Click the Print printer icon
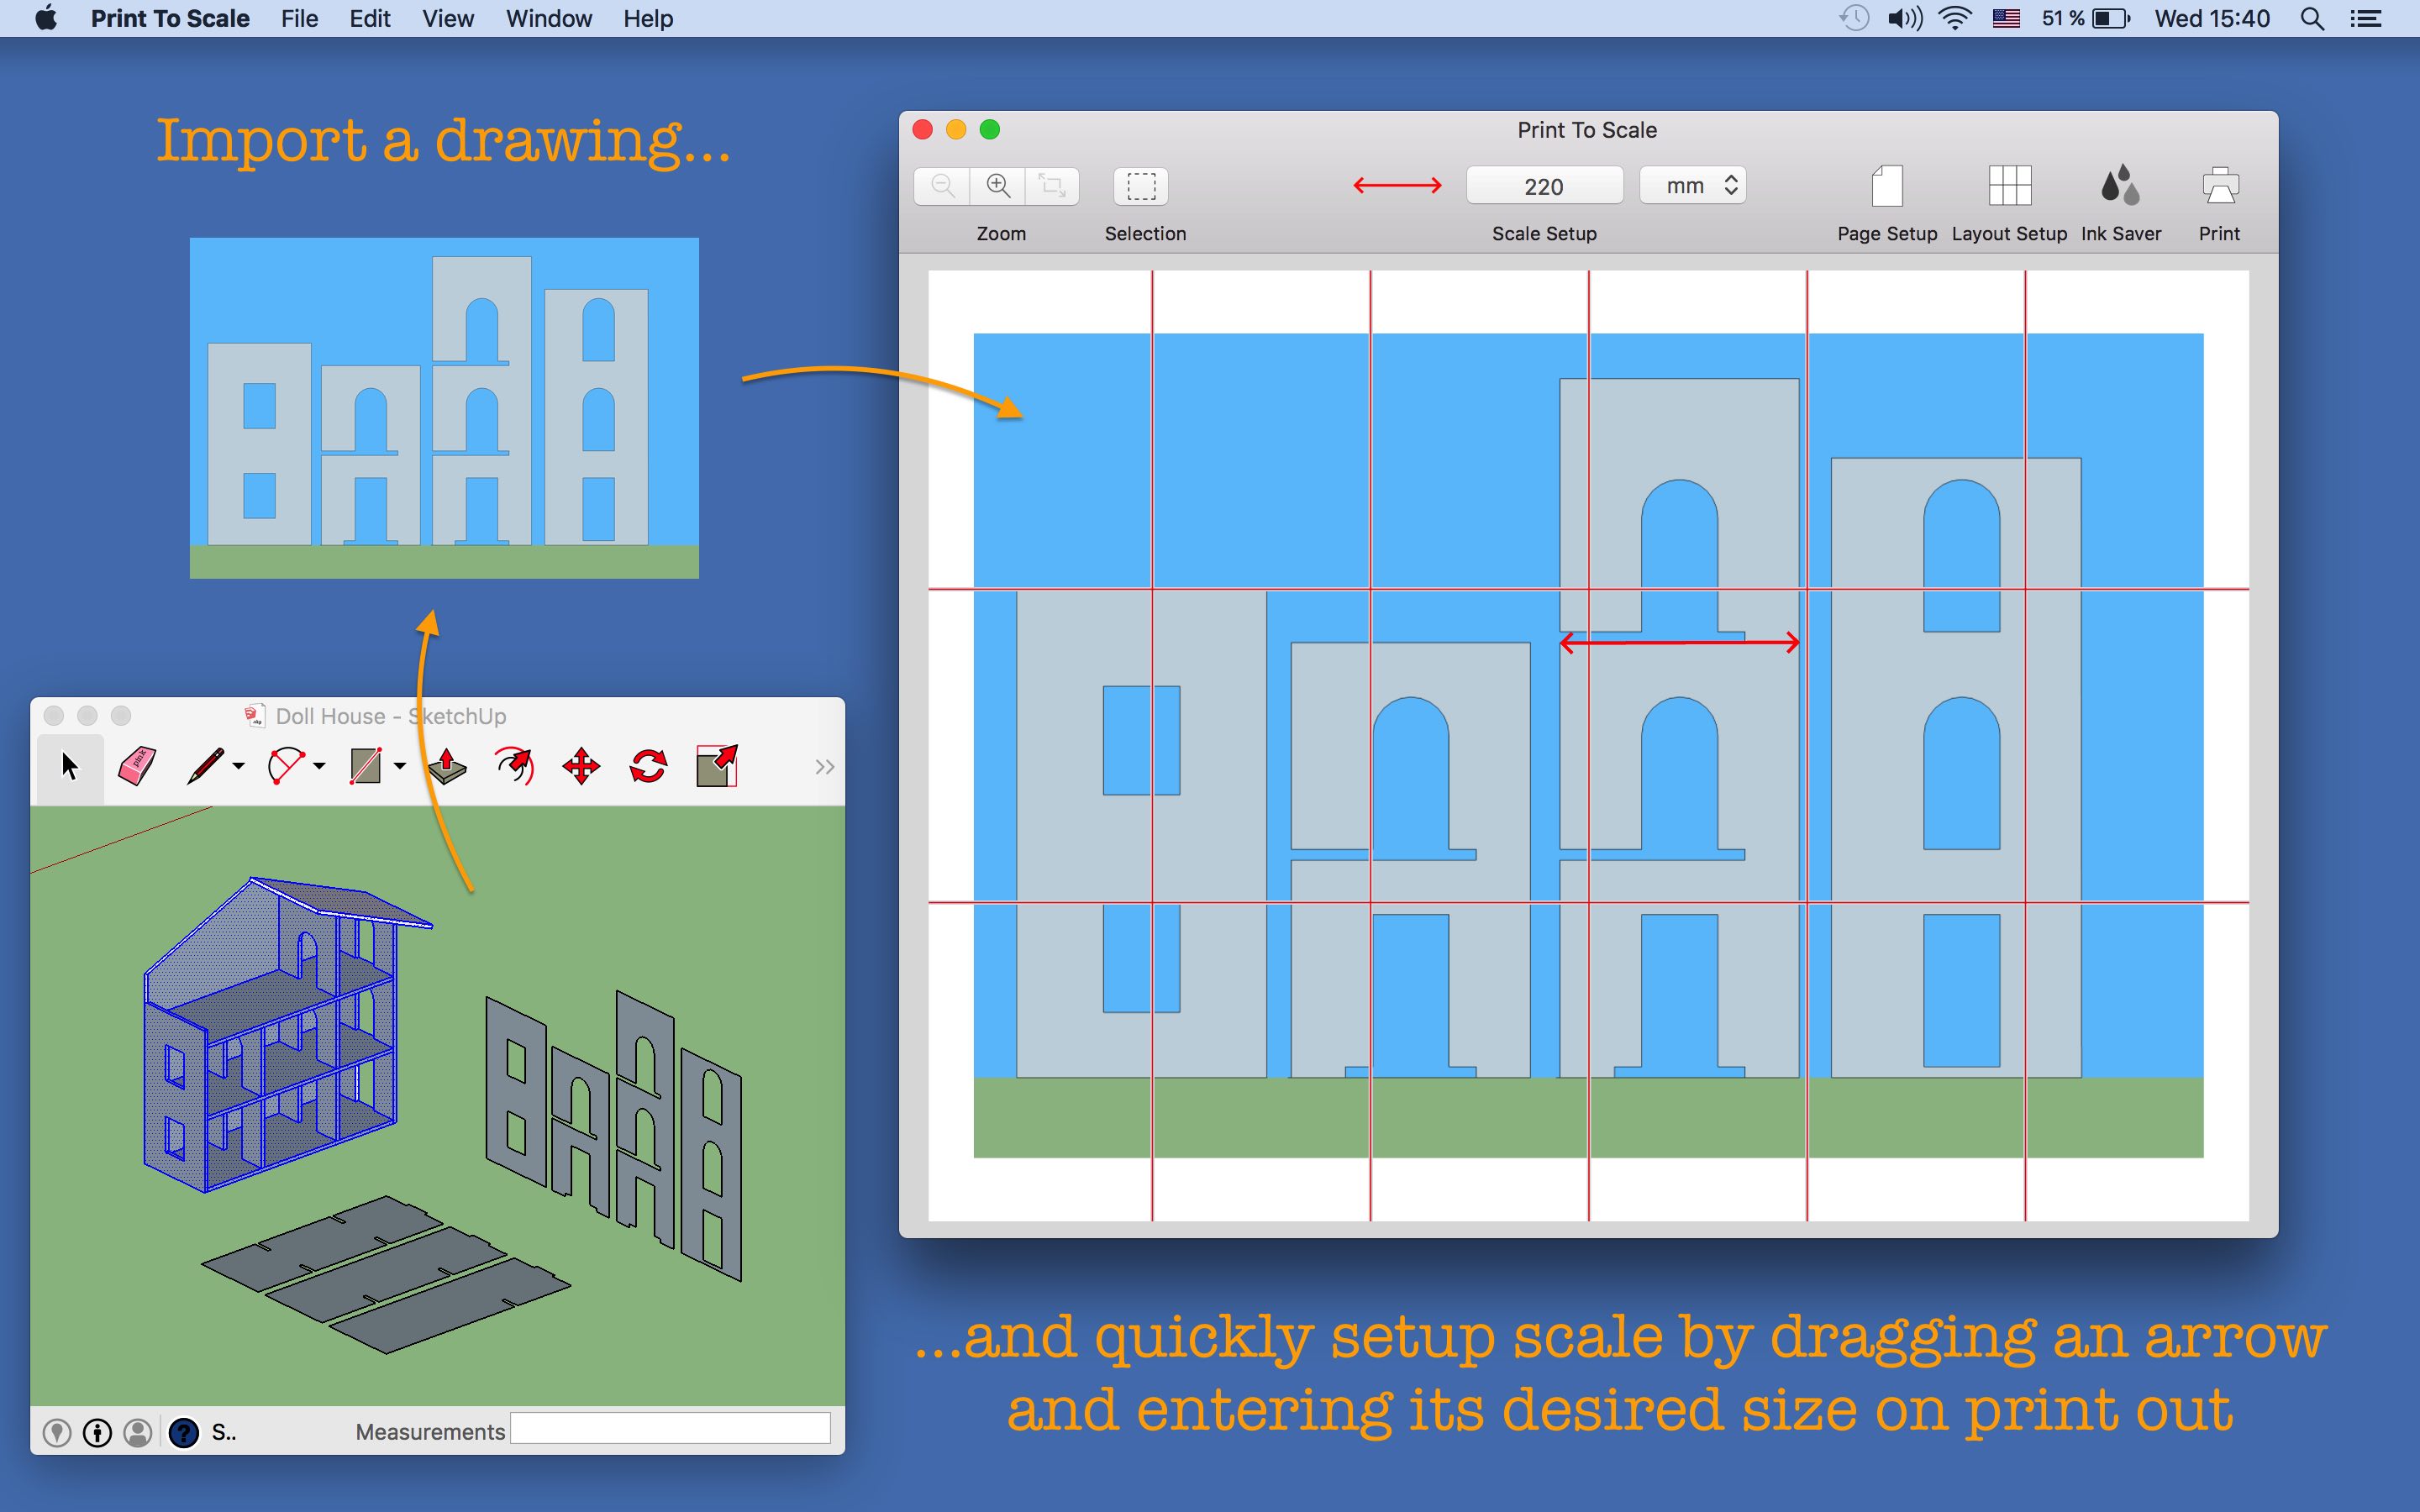Viewport: 2420px width, 1512px height. 2219,186
